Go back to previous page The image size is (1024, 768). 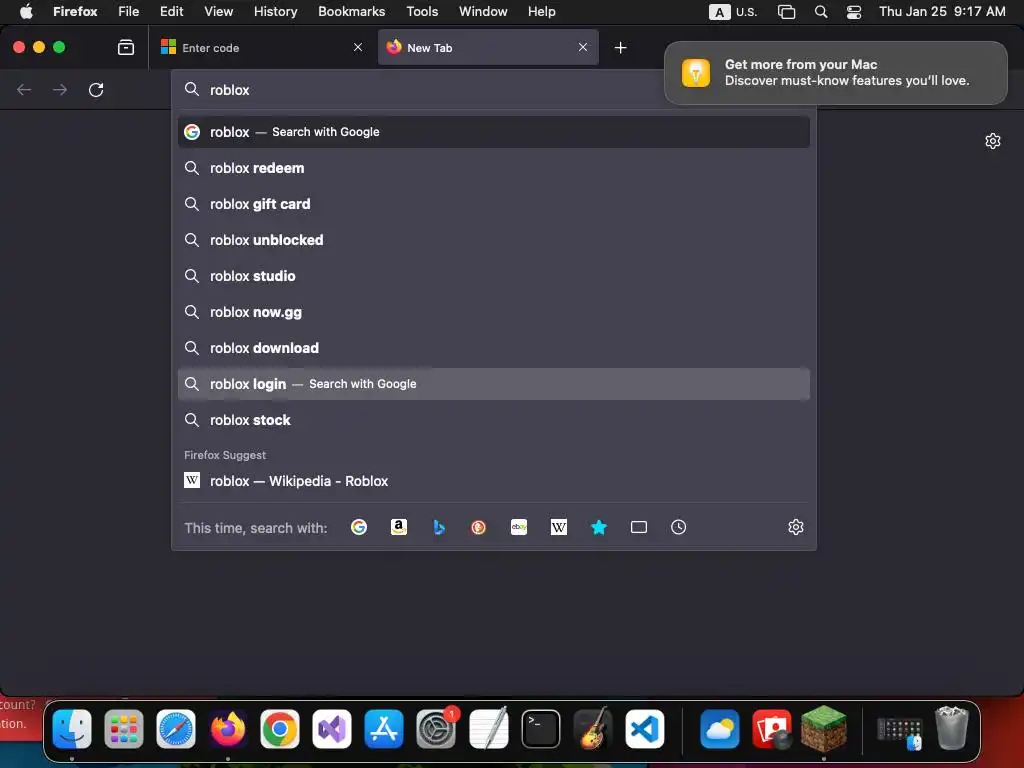coord(24,89)
